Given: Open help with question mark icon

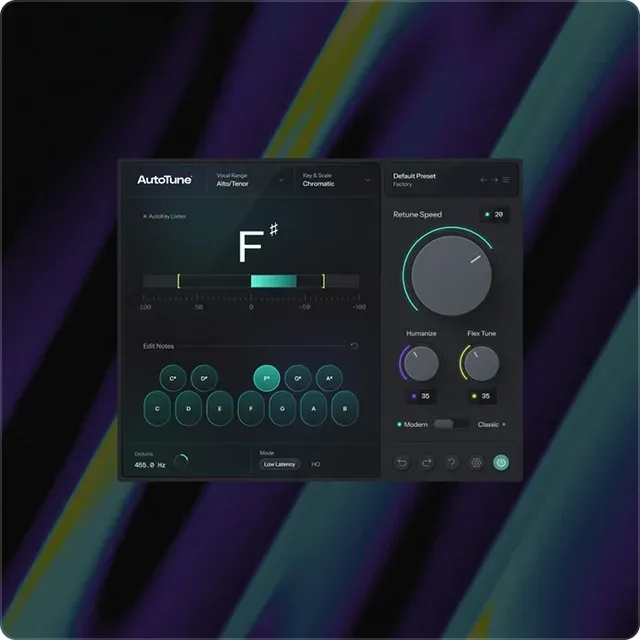Looking at the screenshot, I should pyautogui.click(x=452, y=463).
